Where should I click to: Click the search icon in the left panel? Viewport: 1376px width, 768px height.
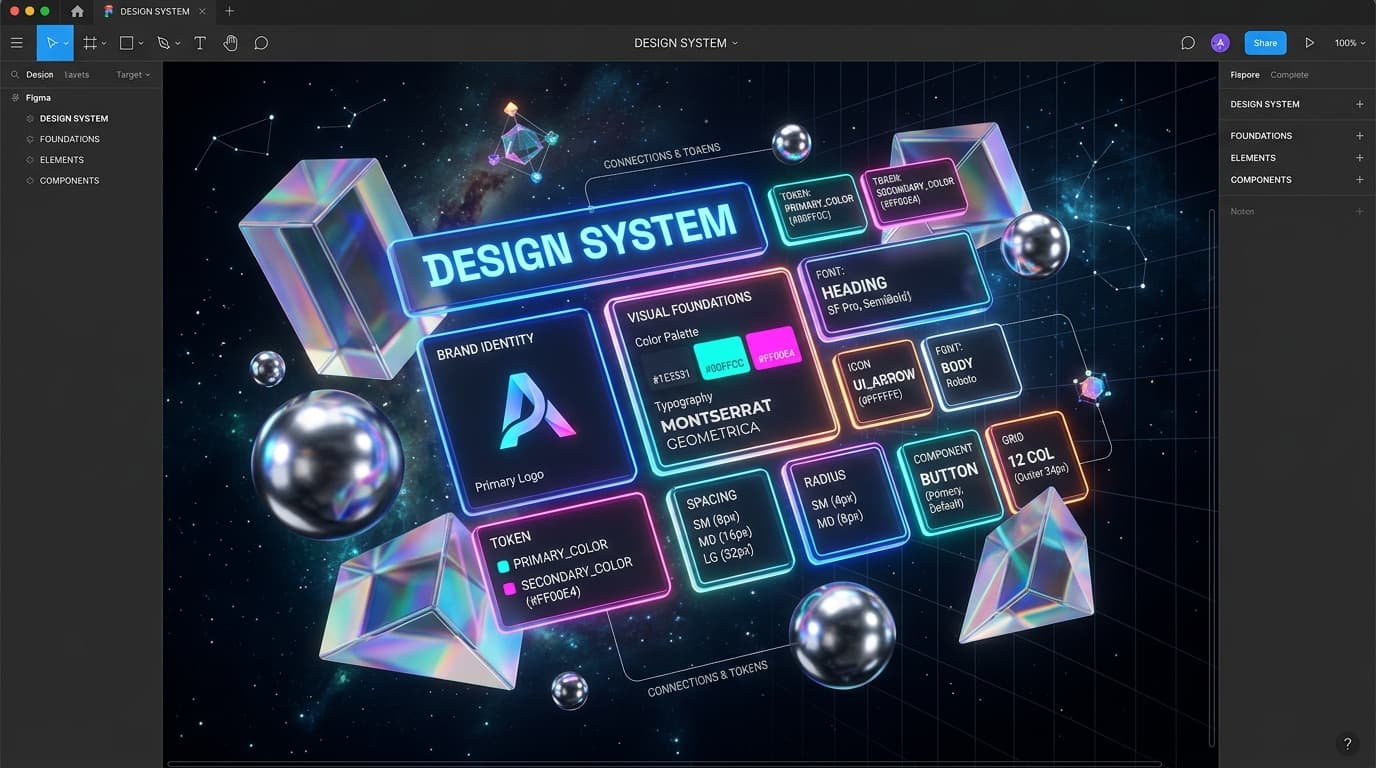point(15,75)
